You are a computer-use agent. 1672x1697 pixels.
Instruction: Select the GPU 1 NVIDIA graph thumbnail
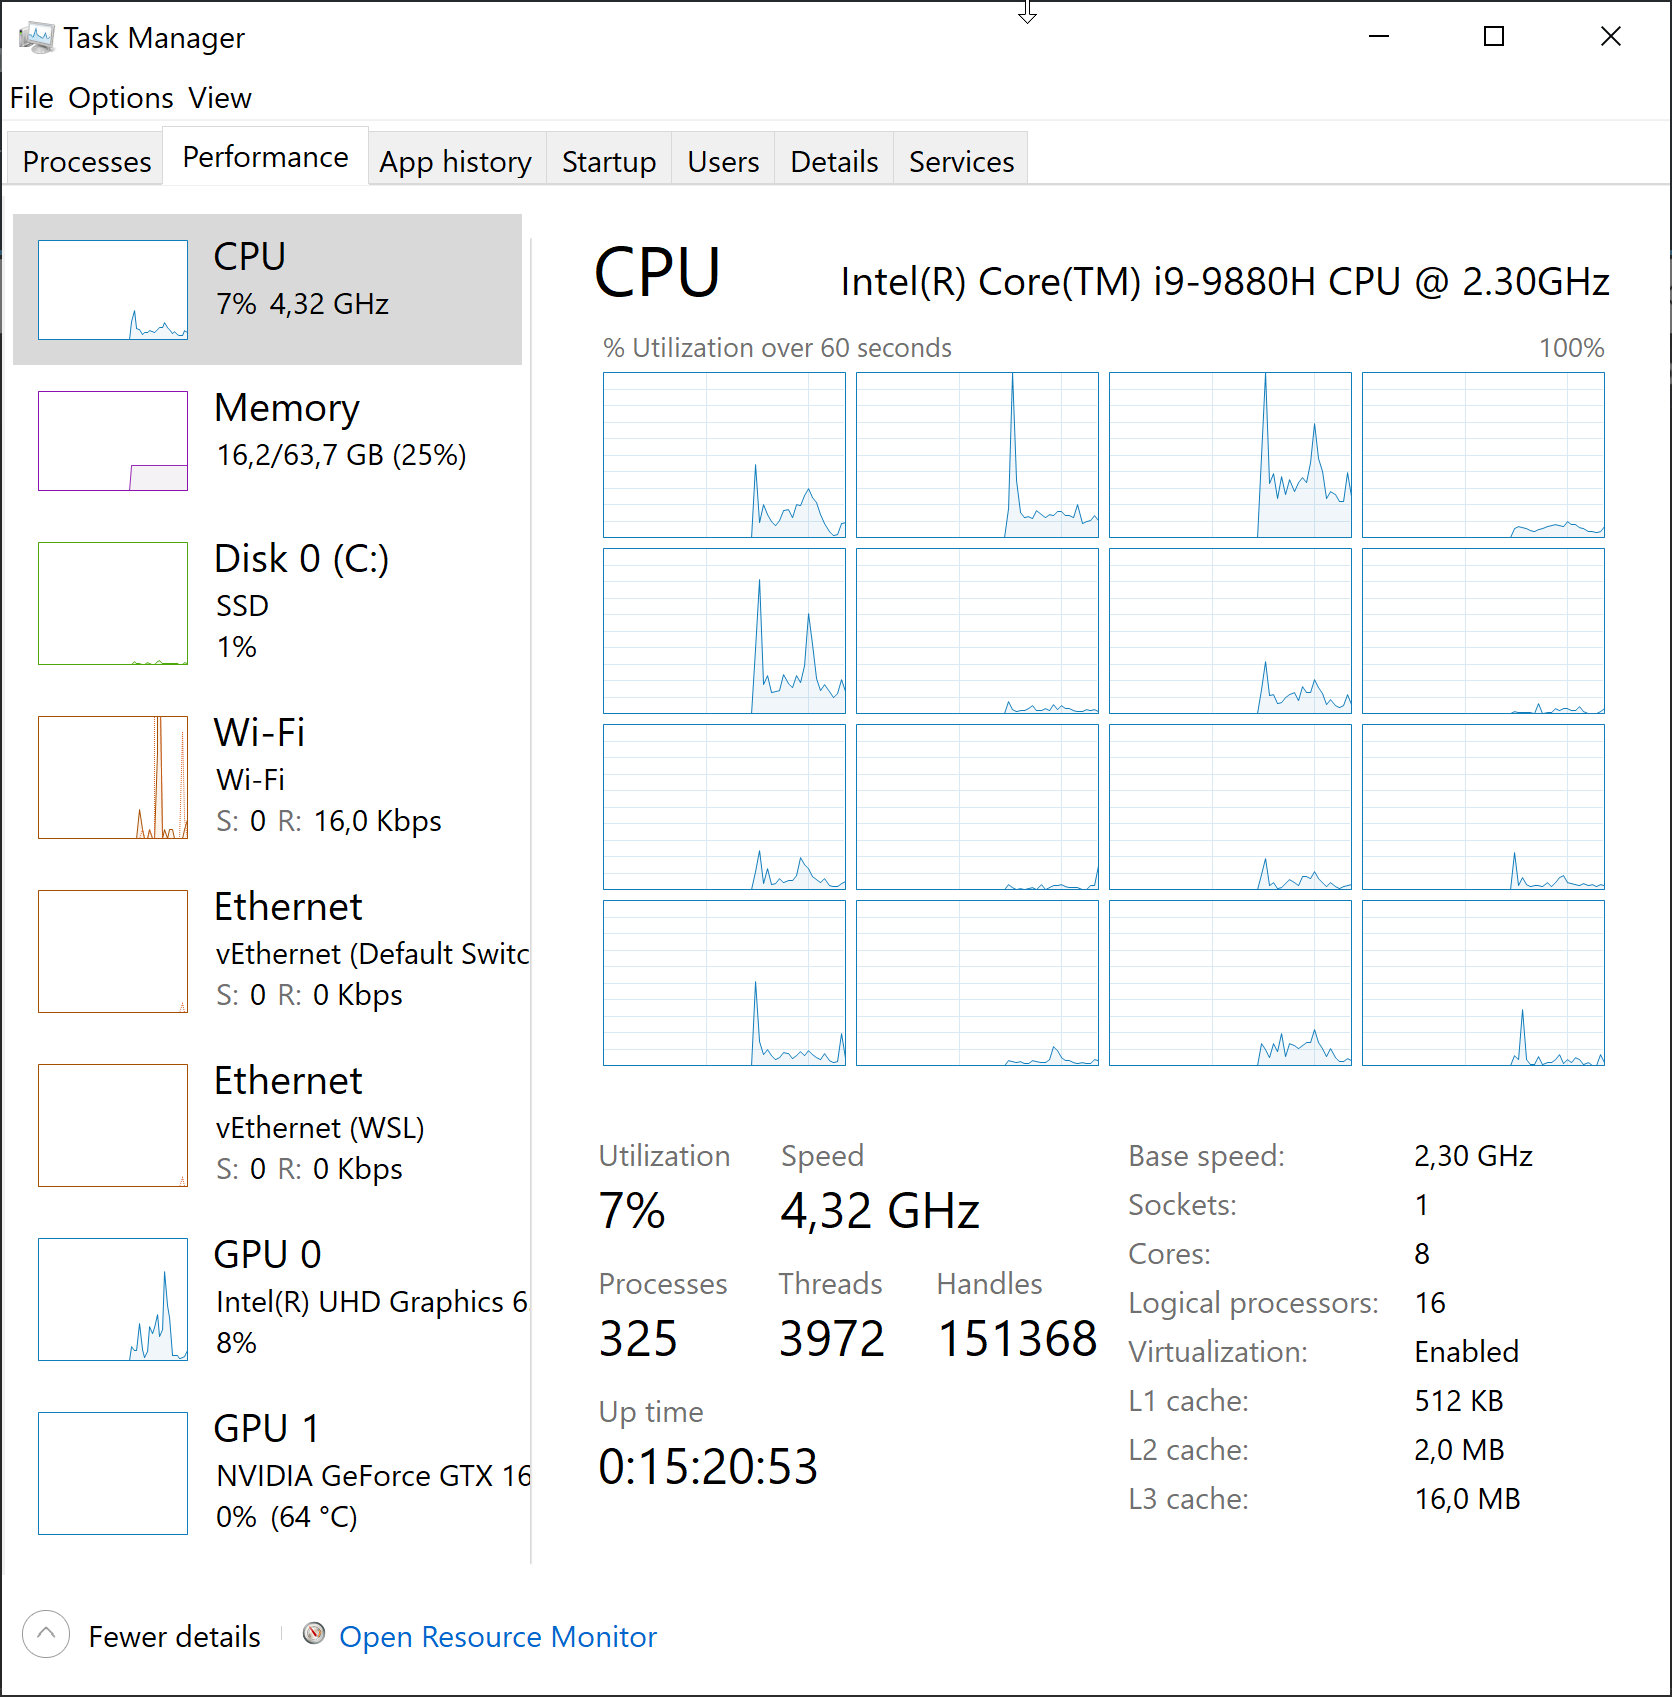tap(113, 1473)
